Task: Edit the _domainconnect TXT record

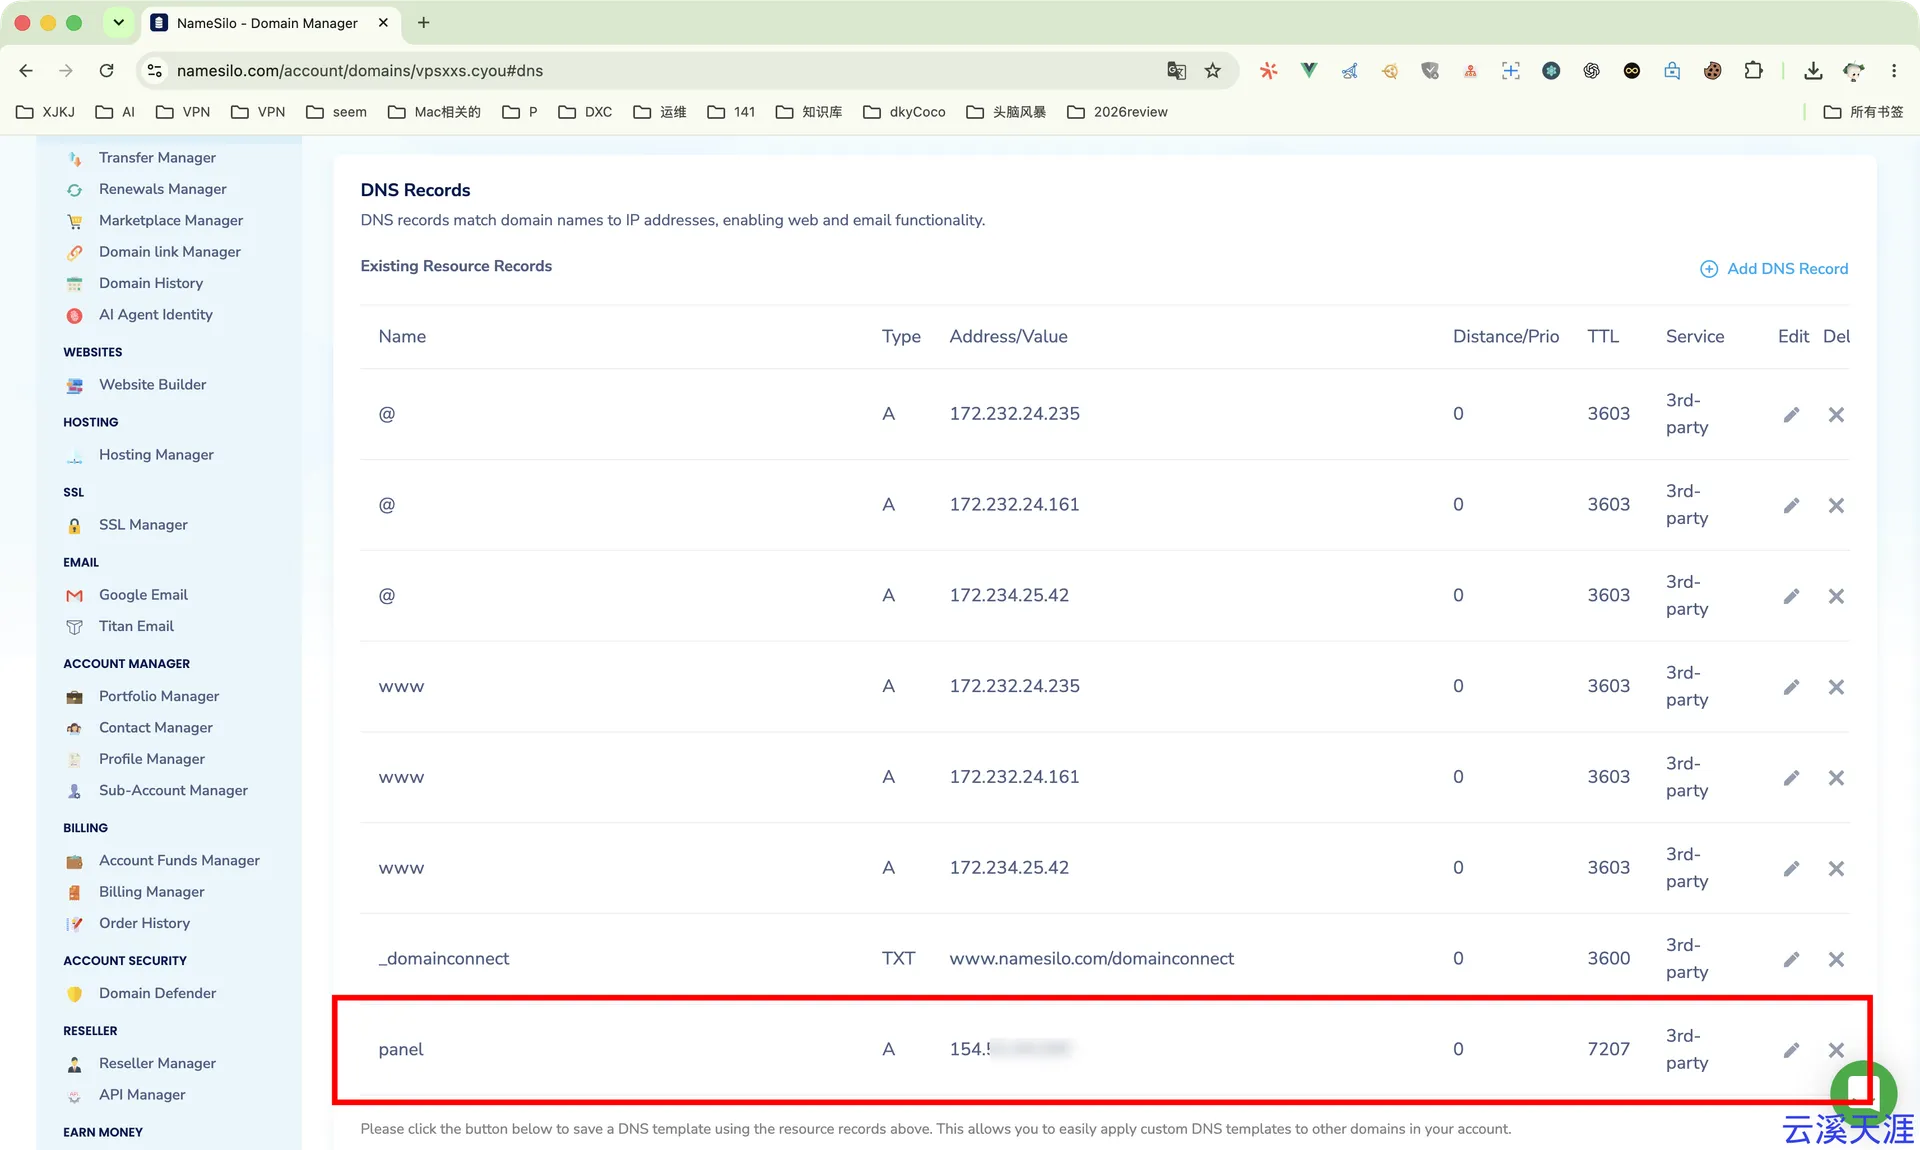Action: (x=1791, y=959)
